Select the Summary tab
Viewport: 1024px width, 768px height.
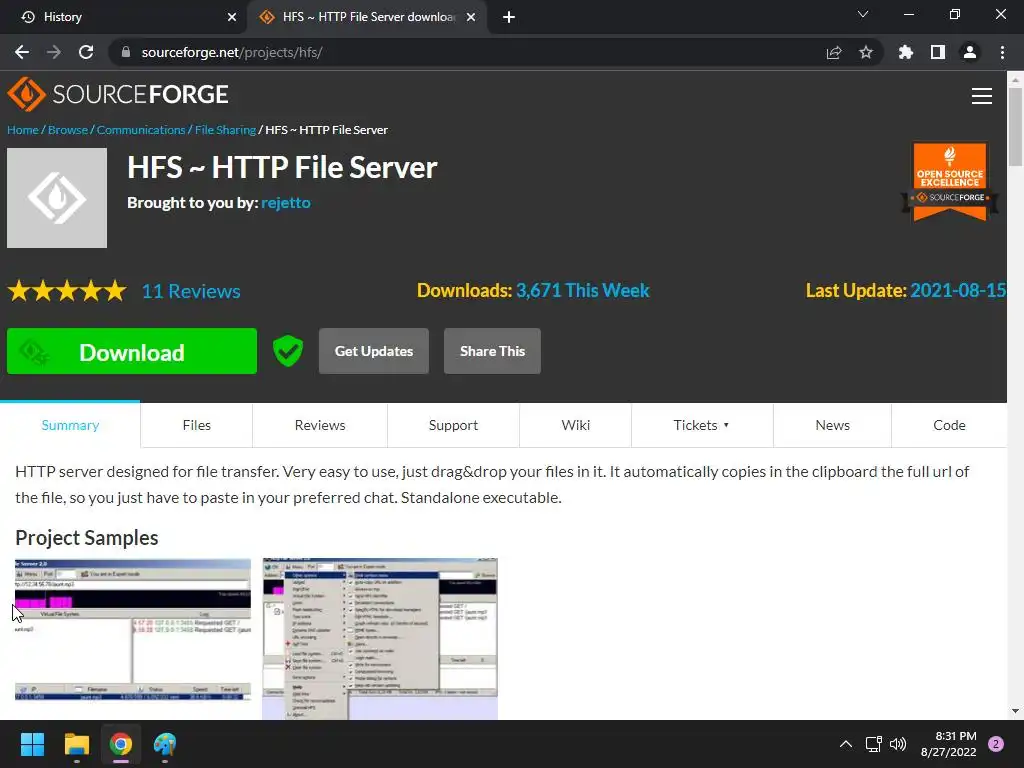pos(70,425)
